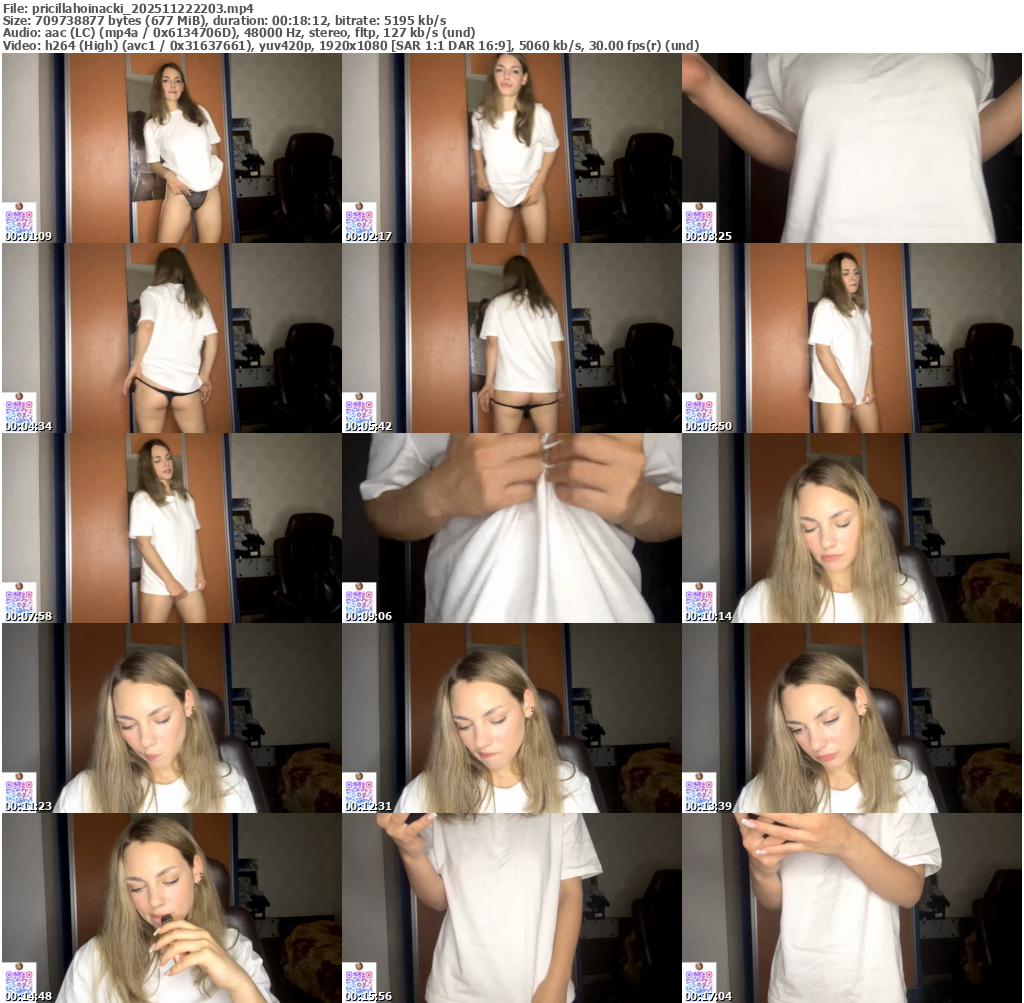The image size is (1024, 1003).
Task: Select the frame at timestamp 00:13:39
Action: pos(851,718)
